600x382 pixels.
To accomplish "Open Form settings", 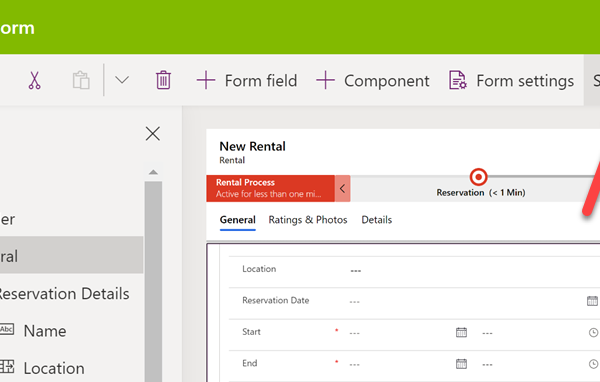I will click(x=511, y=80).
